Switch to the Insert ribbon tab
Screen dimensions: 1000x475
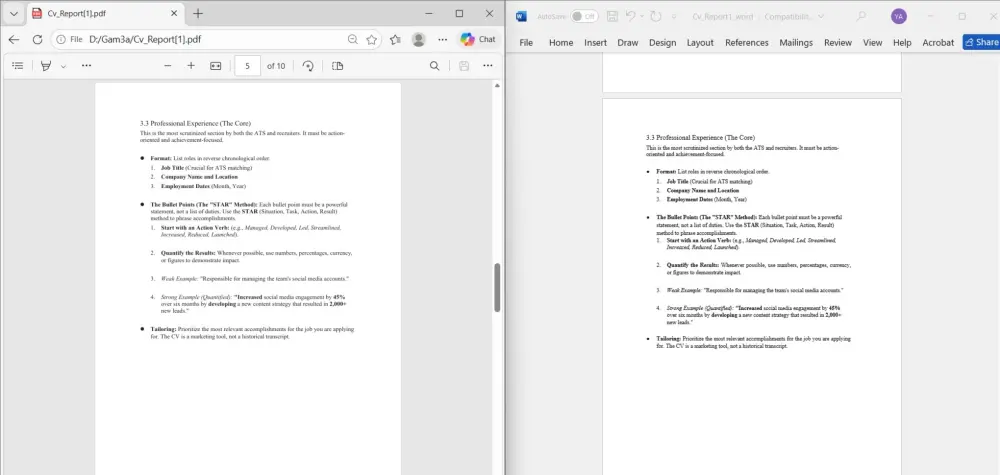(596, 43)
